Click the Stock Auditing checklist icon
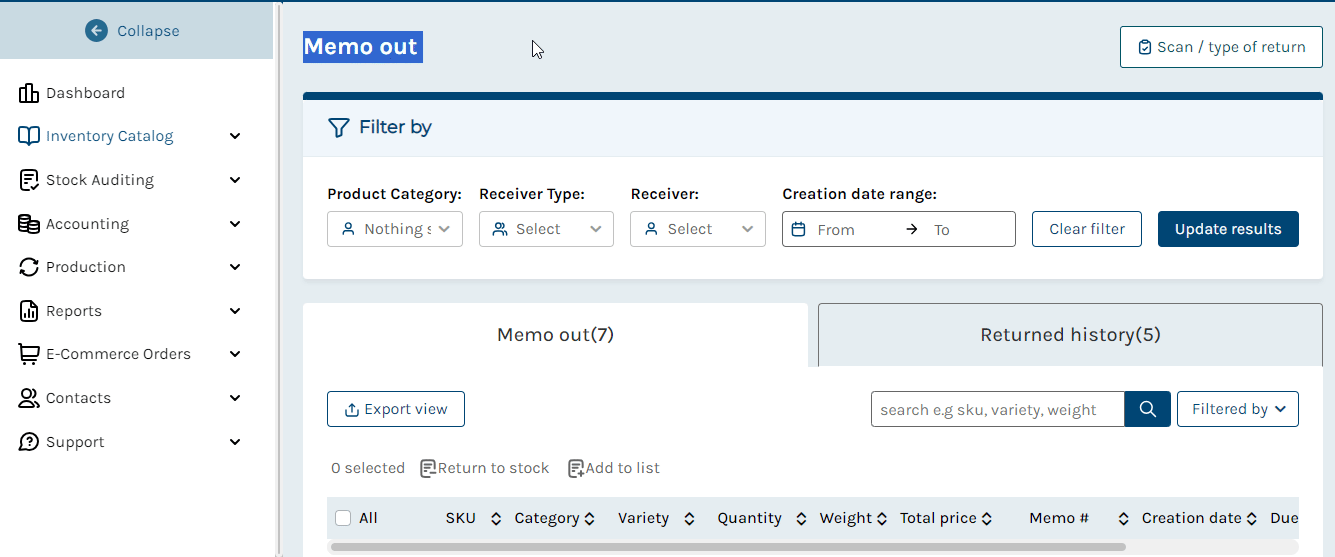The width and height of the screenshot is (1335, 557). pos(29,180)
